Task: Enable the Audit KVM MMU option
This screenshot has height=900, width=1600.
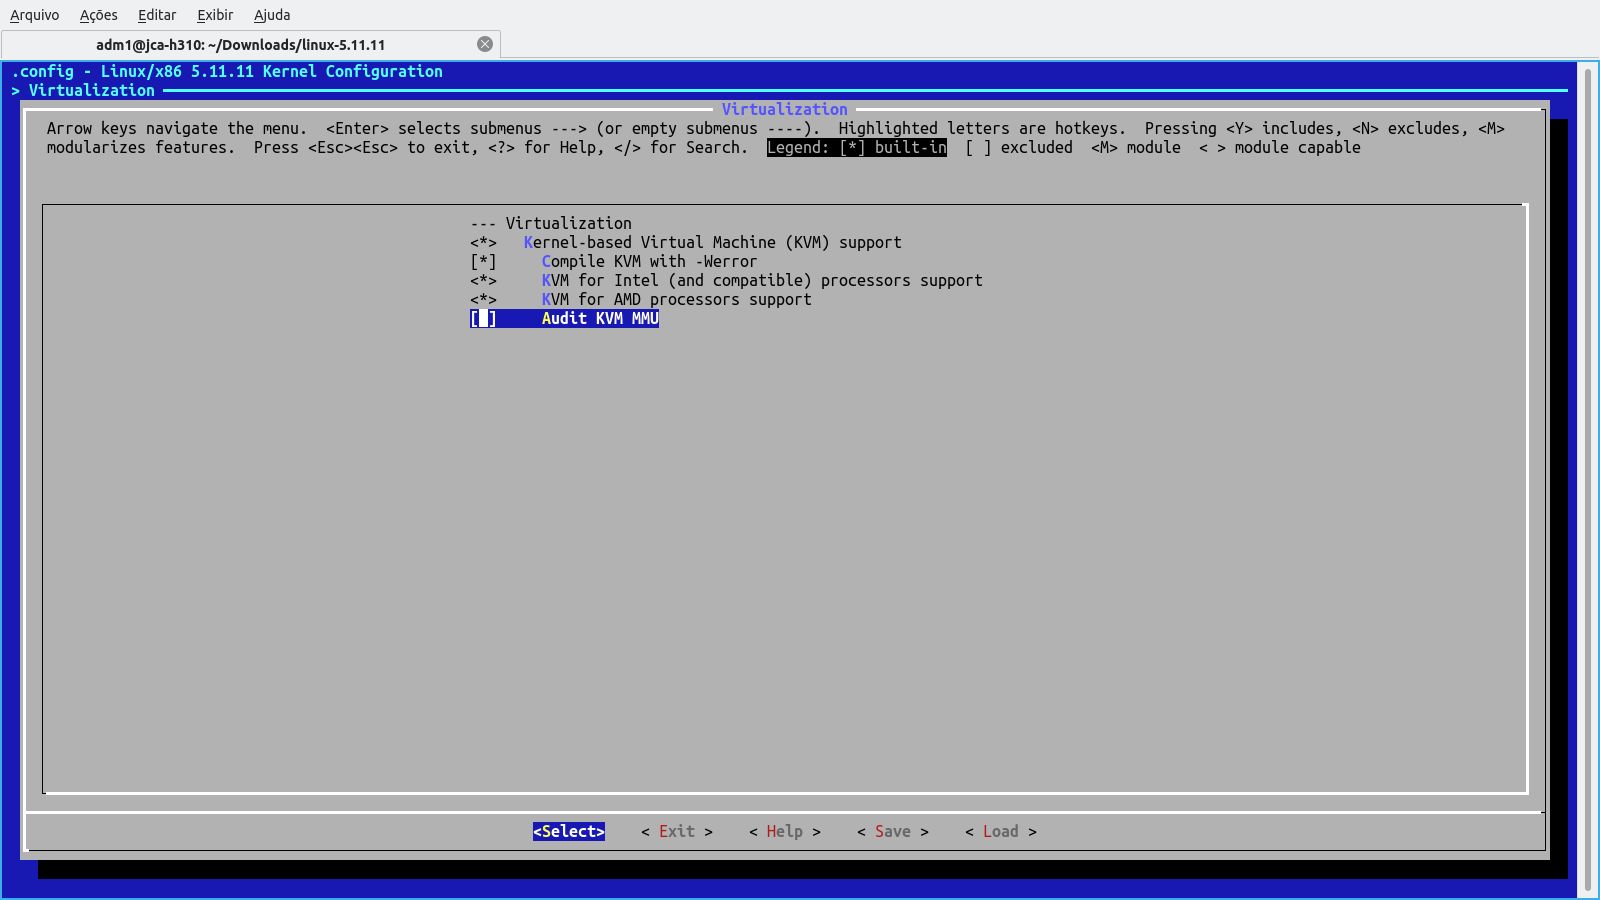Action: point(483,318)
